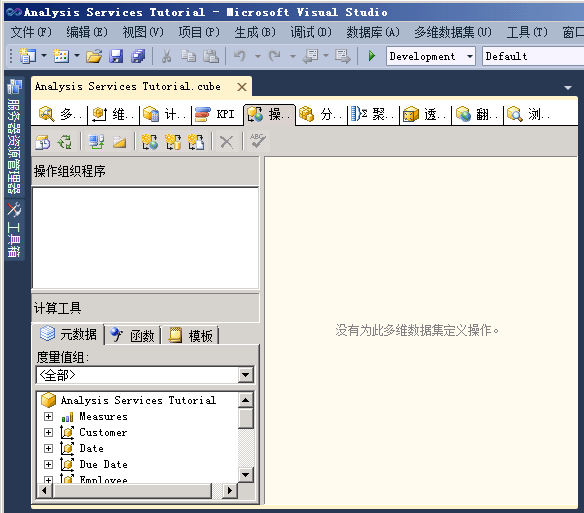Open the active files dropdown arrow

(568, 88)
